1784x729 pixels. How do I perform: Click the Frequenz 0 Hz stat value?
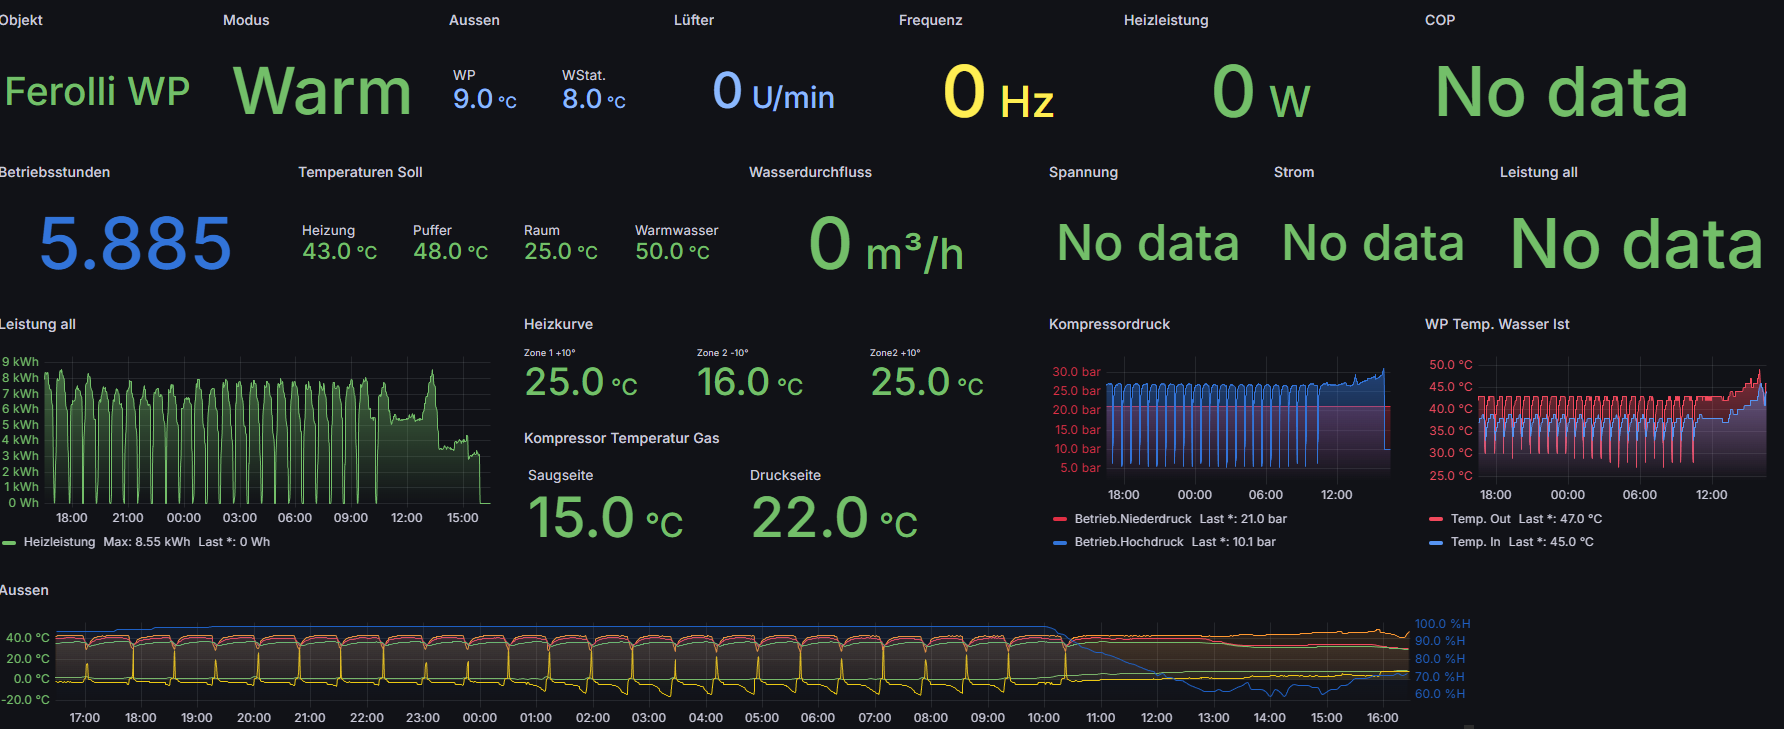(998, 93)
